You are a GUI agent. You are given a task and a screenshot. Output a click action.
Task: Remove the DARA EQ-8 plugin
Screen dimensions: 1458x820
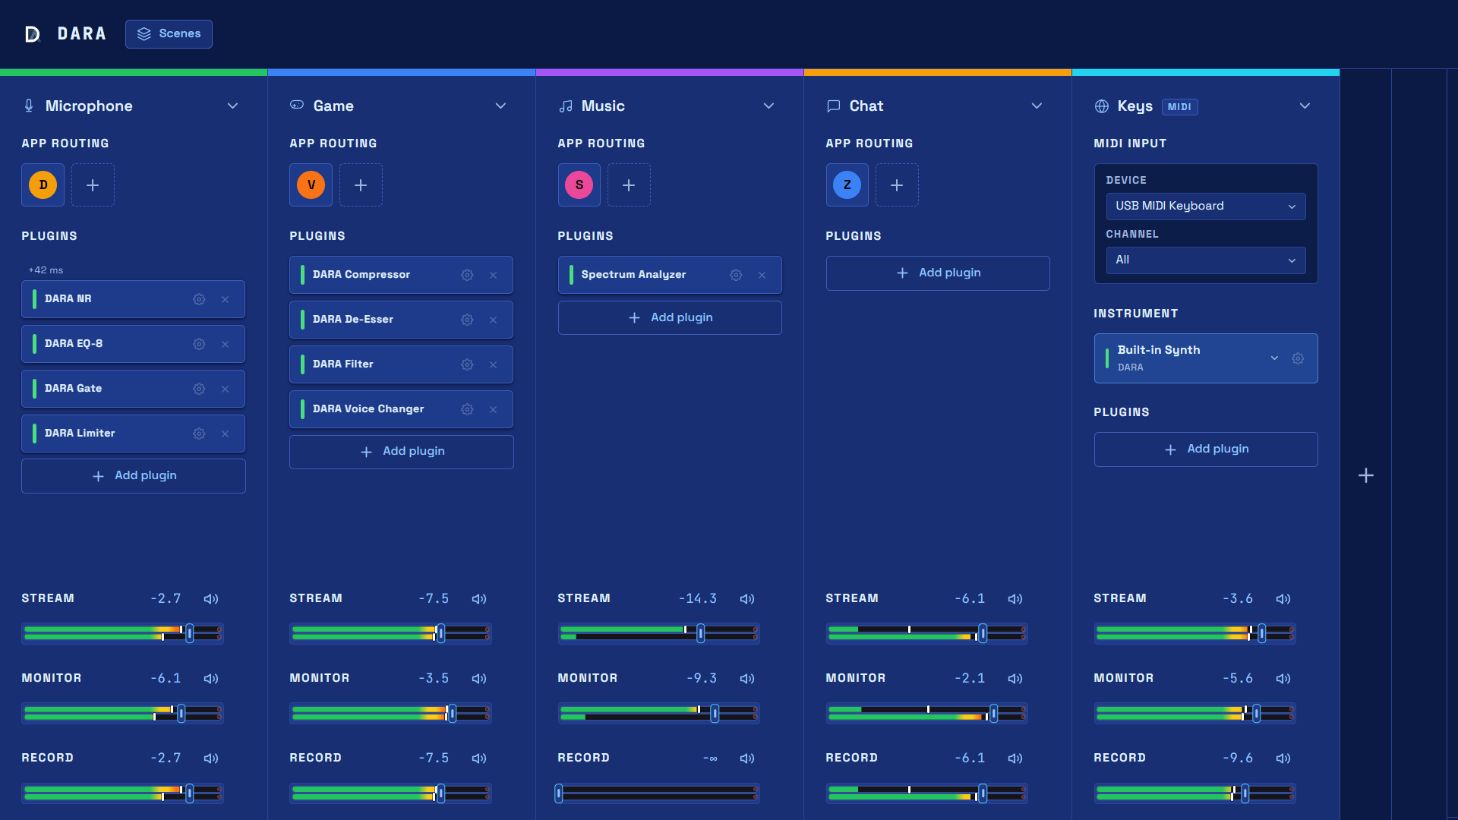pyautogui.click(x=225, y=344)
